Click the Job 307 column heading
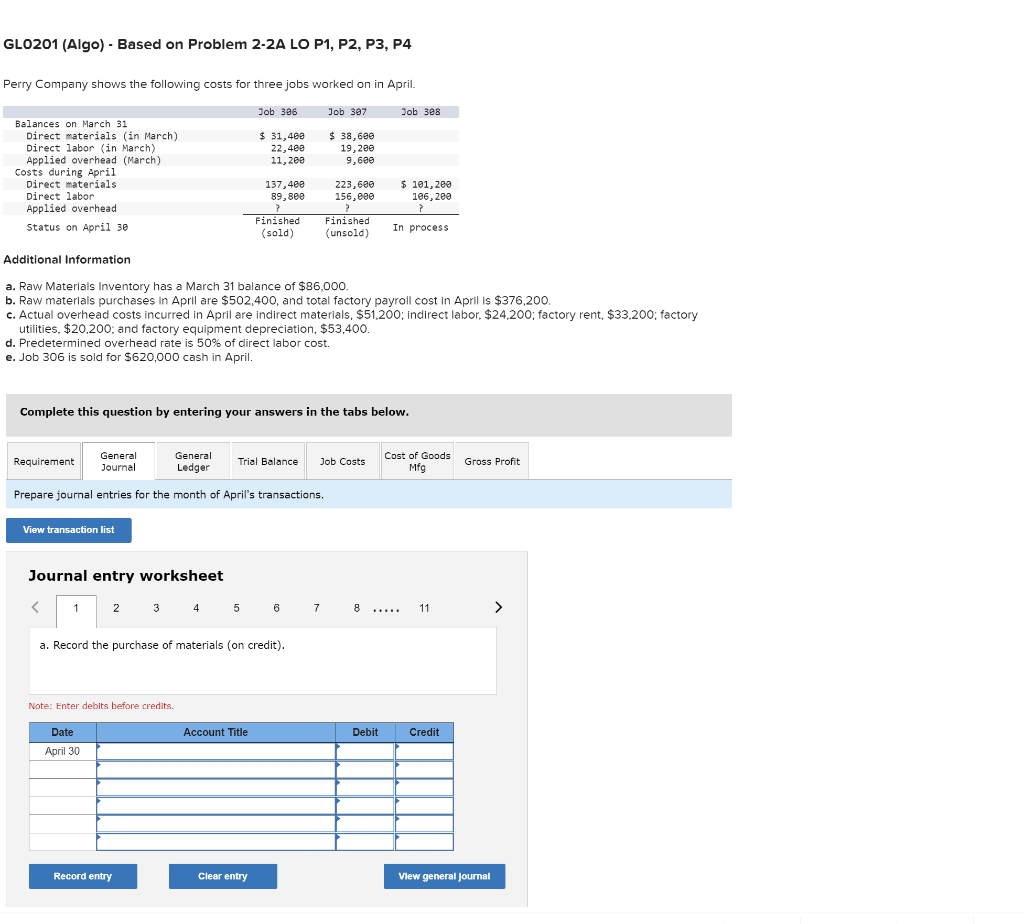 347,112
